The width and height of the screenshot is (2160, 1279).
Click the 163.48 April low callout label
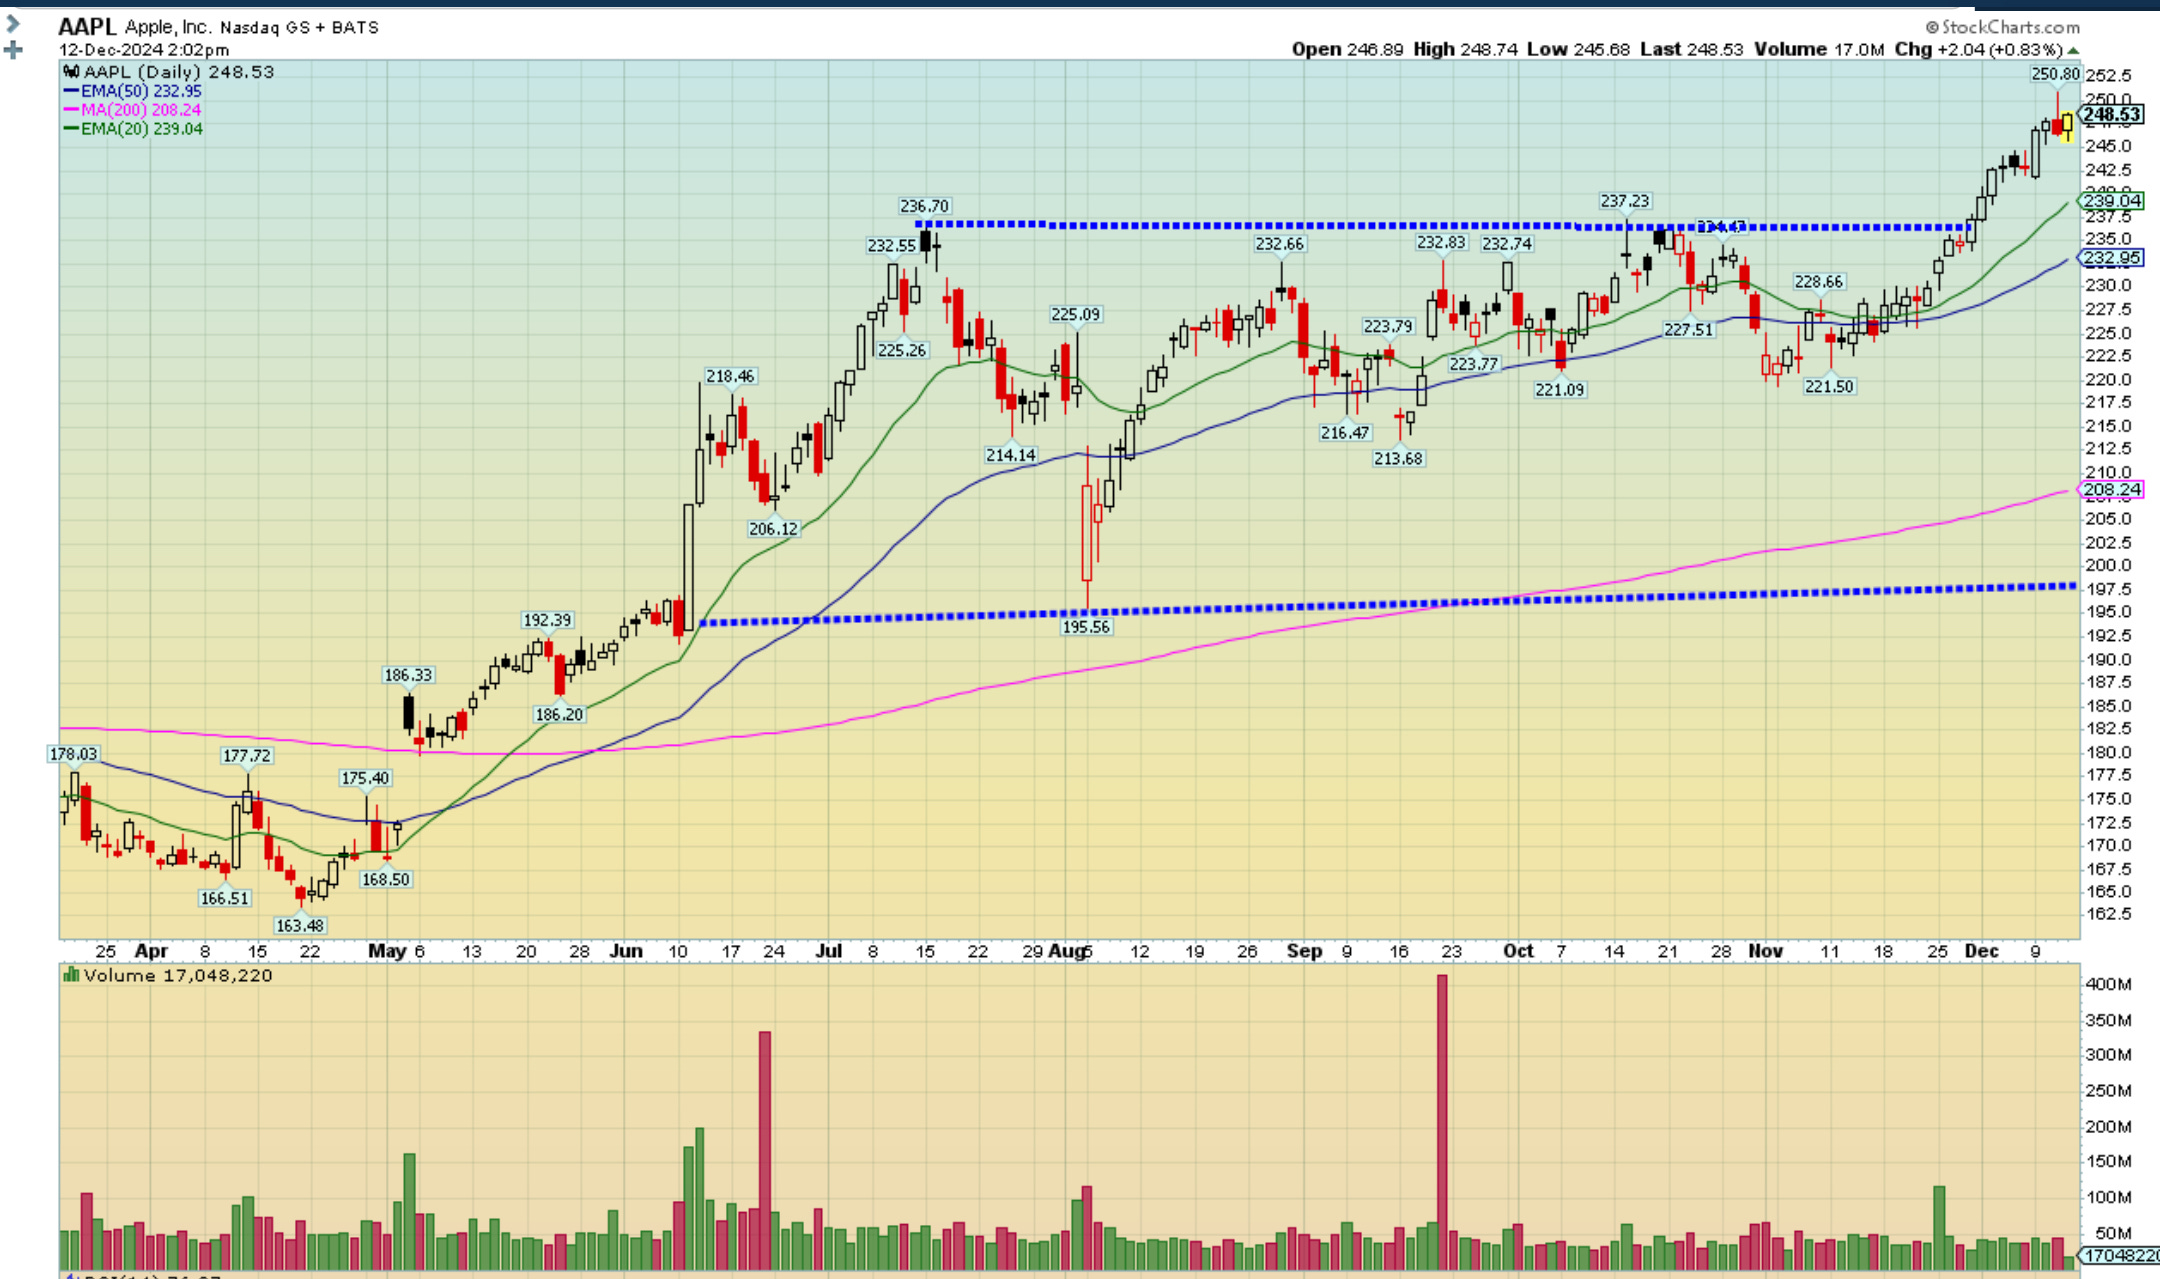point(300,926)
